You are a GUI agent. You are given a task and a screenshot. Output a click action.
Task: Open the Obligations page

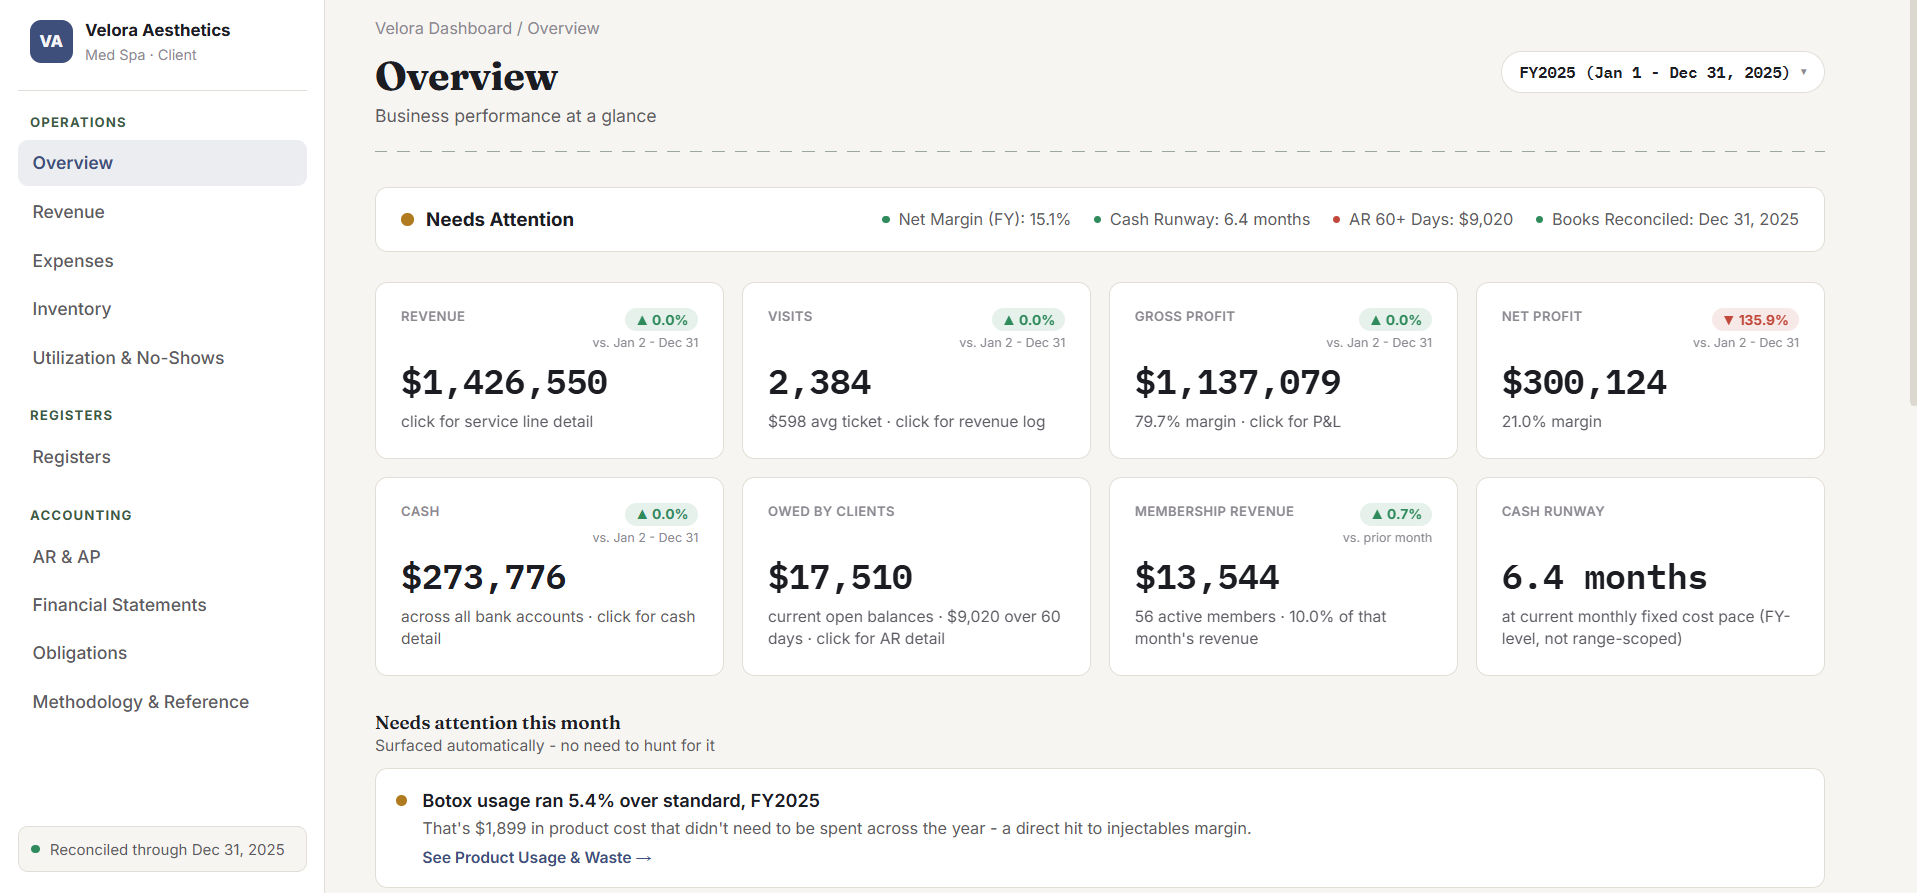click(x=162, y=653)
